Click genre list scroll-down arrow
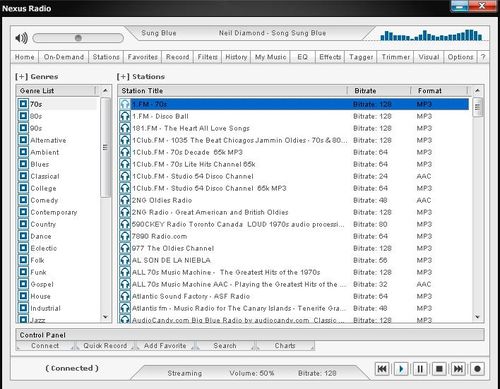 tap(105, 317)
